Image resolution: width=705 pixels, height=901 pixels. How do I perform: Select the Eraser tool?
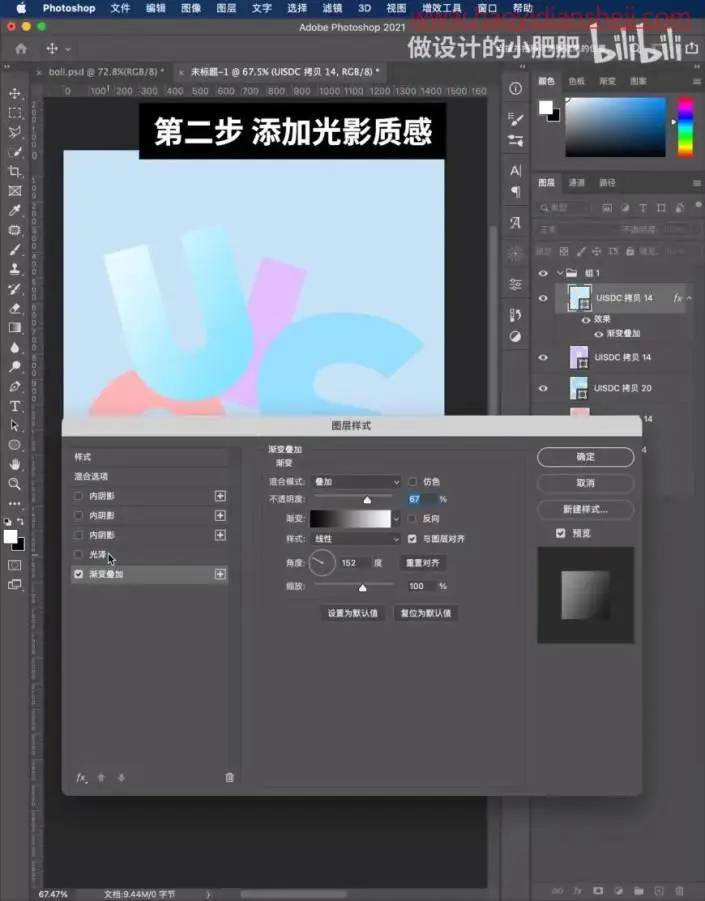click(16, 308)
